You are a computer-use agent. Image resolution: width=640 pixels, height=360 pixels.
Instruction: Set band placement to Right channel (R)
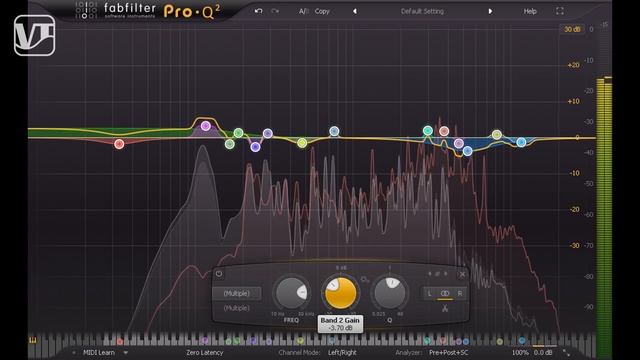pos(460,293)
